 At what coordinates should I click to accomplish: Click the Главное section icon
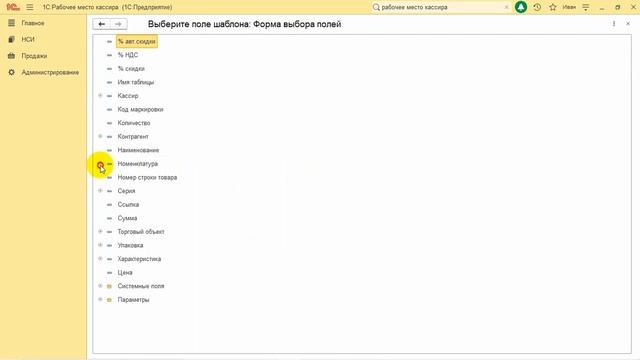pos(11,23)
